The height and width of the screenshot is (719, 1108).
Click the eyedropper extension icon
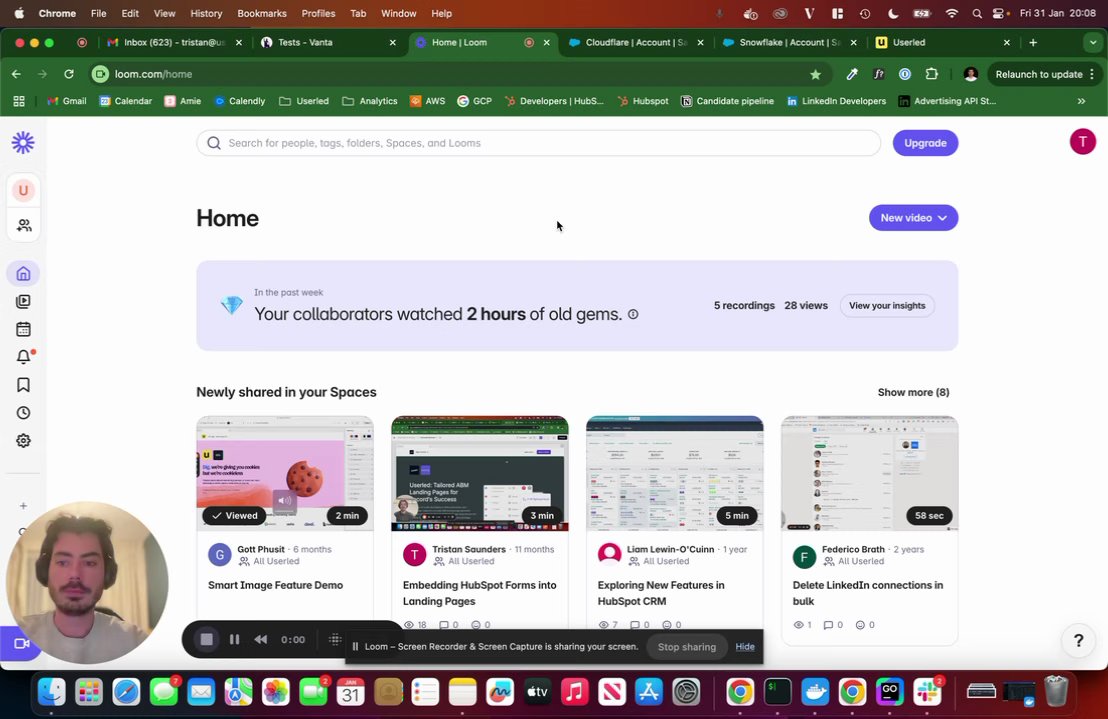click(x=852, y=74)
